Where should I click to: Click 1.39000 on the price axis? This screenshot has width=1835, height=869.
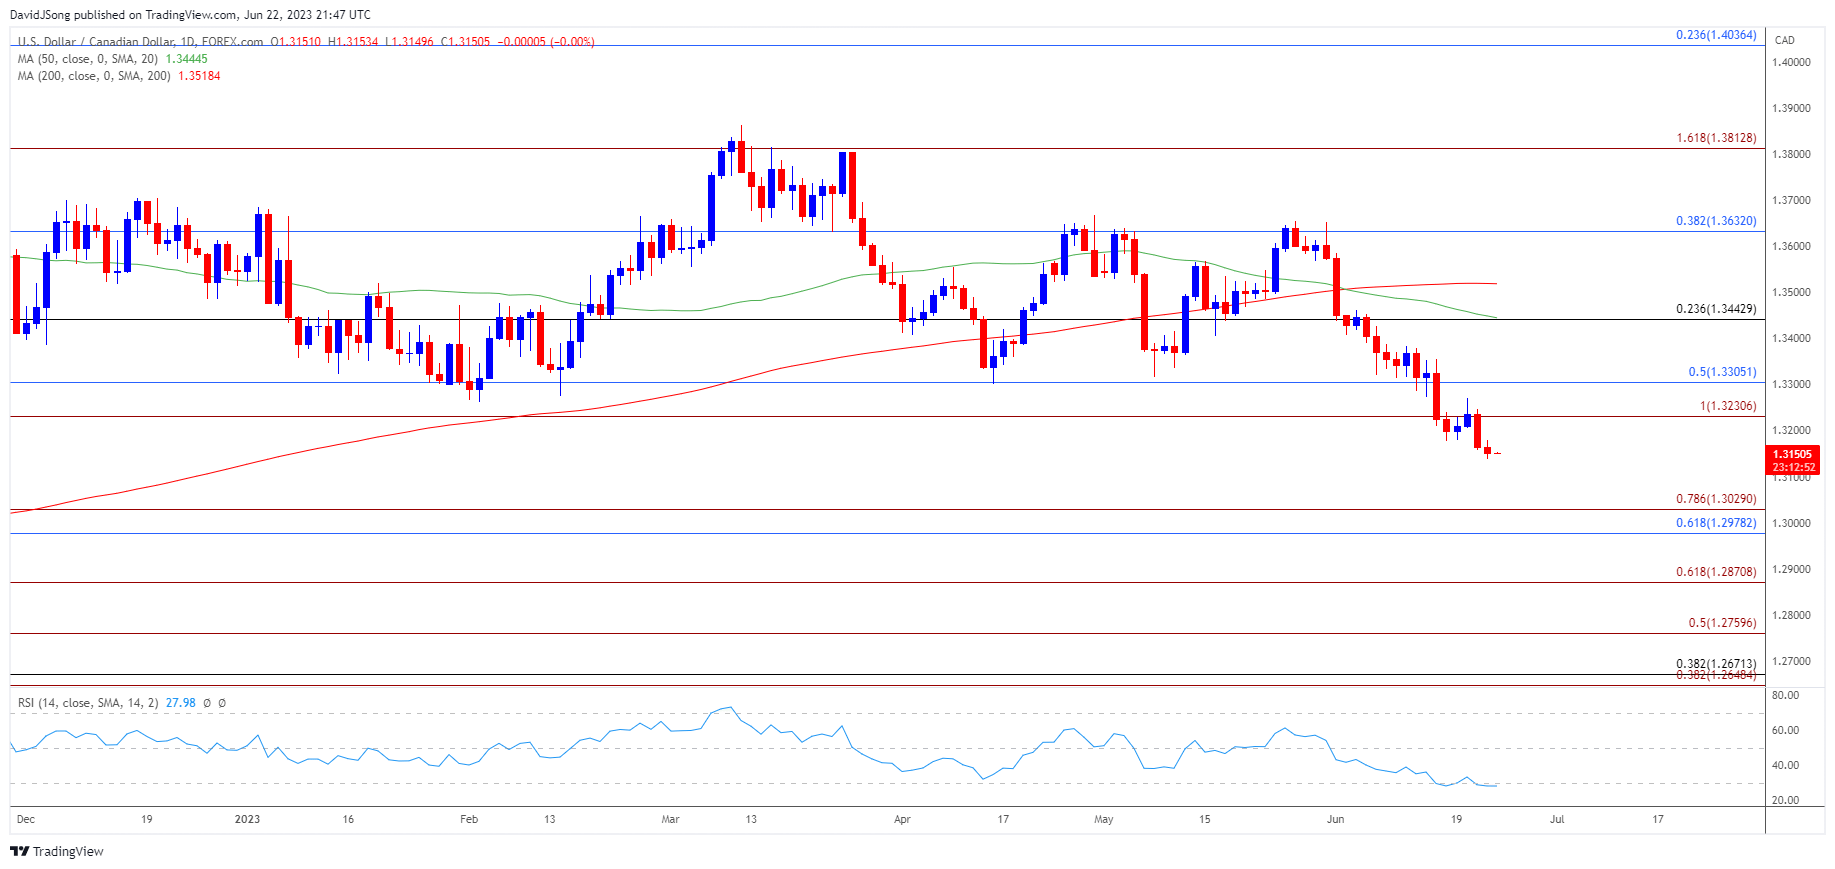click(x=1791, y=108)
